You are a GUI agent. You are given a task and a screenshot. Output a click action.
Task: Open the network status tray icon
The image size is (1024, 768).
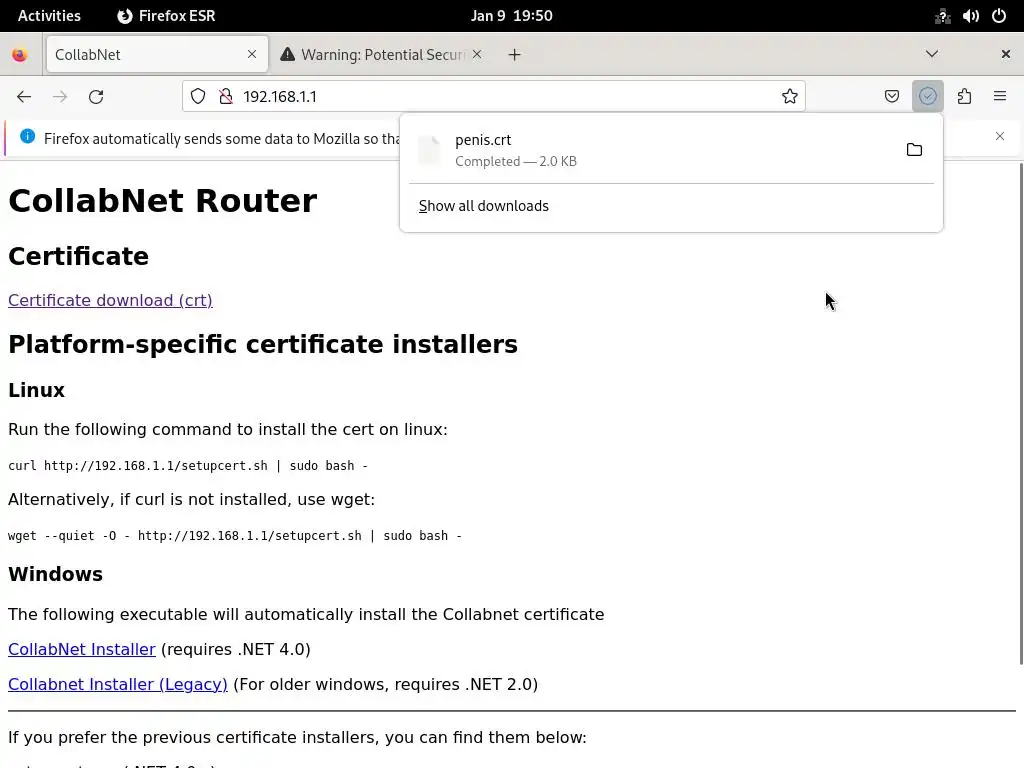click(942, 16)
